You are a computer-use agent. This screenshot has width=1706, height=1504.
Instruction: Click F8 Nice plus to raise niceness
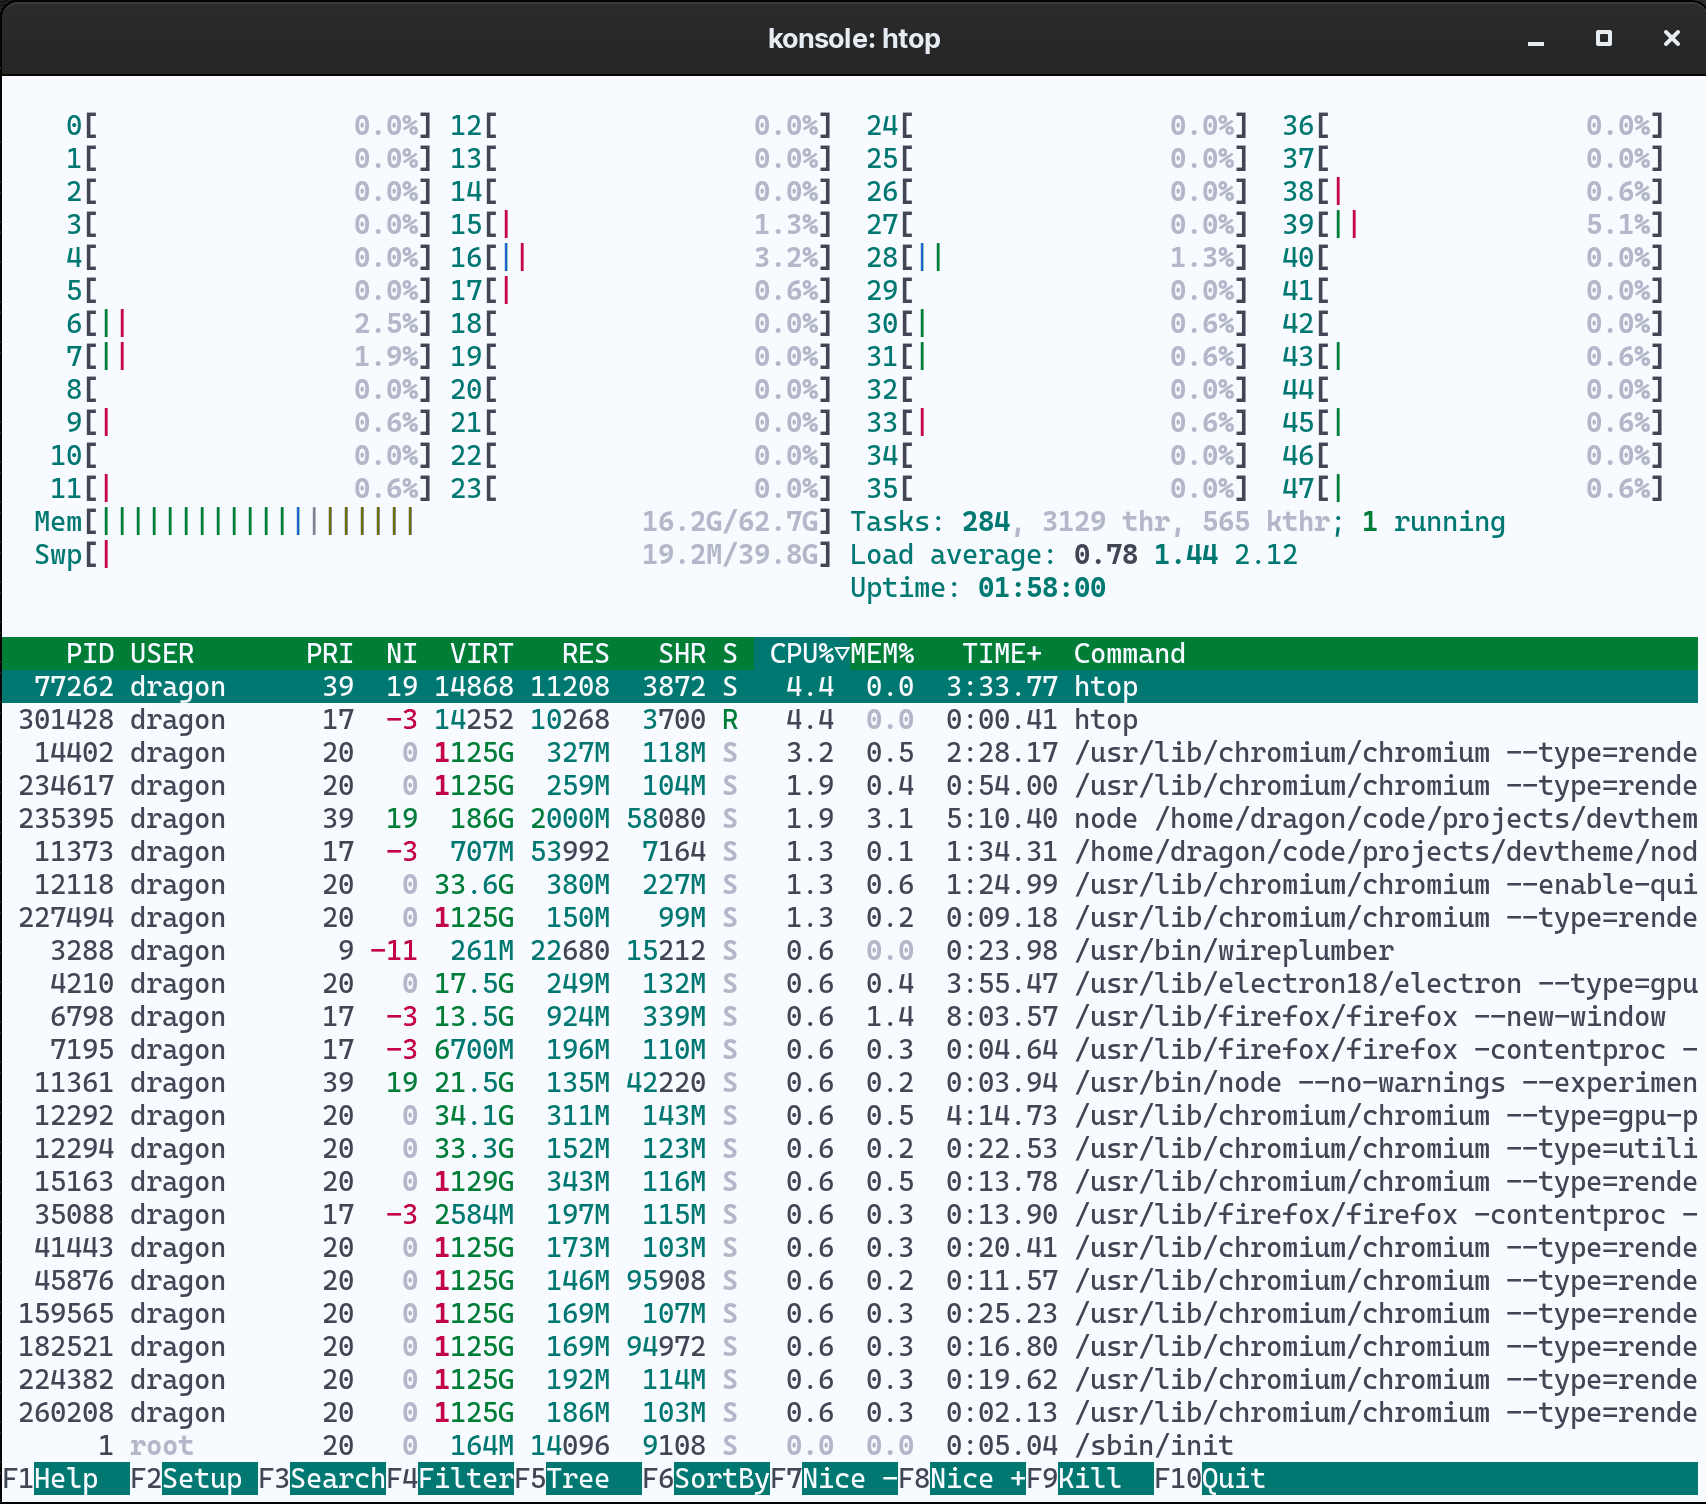962,1478
